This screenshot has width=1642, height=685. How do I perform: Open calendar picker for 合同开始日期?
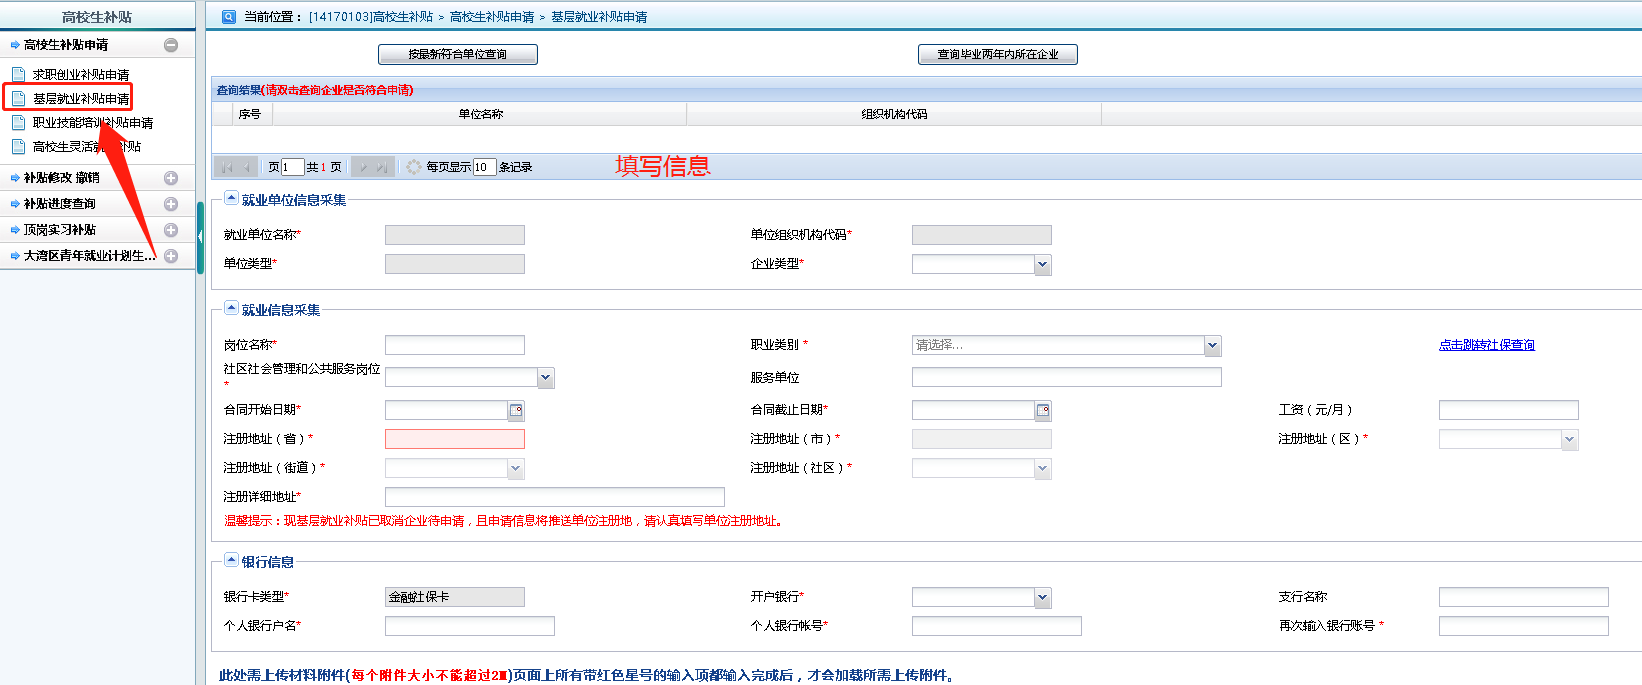(516, 410)
